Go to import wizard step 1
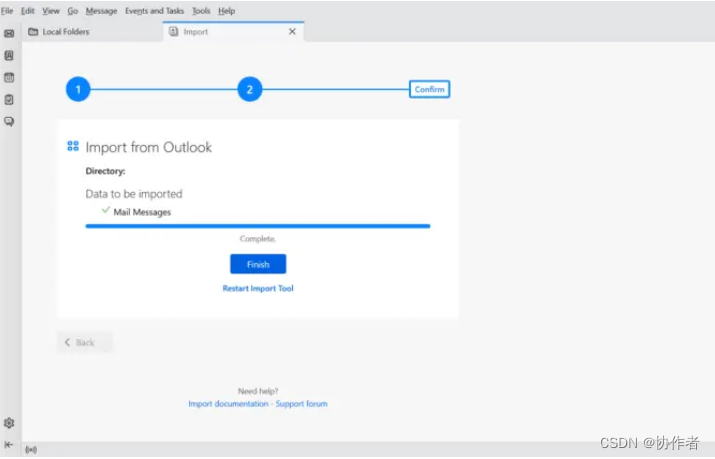The height and width of the screenshot is (459, 715). [78, 89]
